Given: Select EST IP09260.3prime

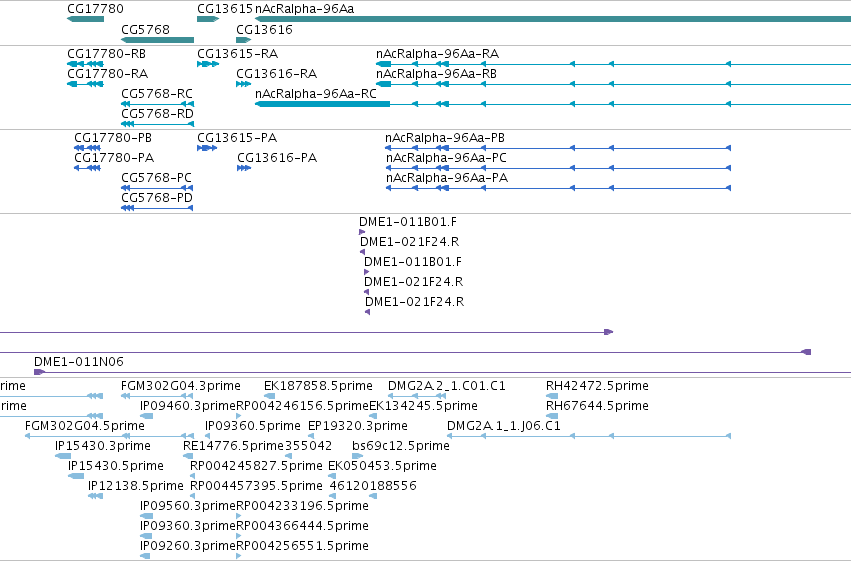Looking at the screenshot, I should 188,546.
